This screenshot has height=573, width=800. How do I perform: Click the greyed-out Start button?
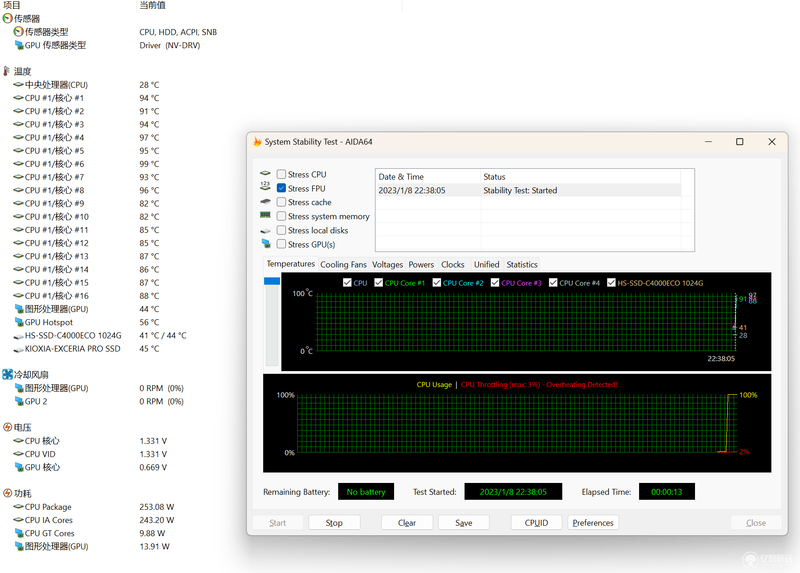point(278,522)
